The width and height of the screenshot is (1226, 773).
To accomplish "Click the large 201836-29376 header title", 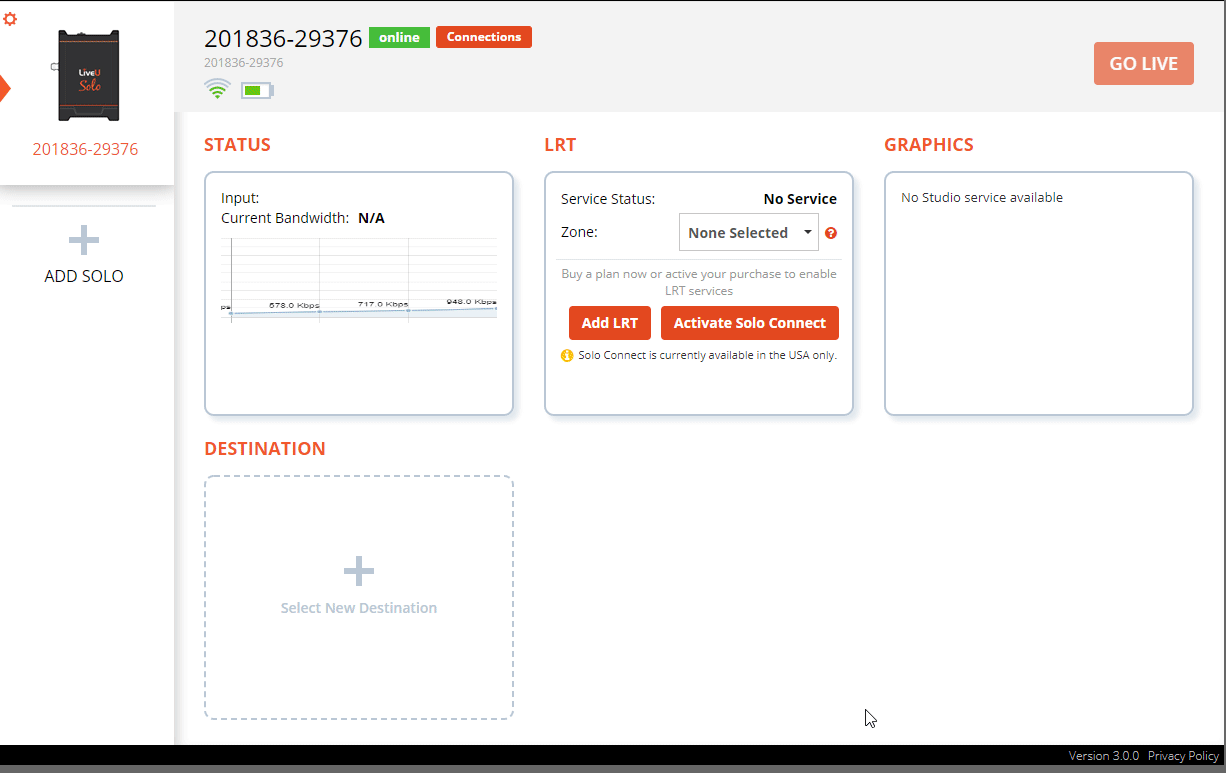I will pos(283,38).
